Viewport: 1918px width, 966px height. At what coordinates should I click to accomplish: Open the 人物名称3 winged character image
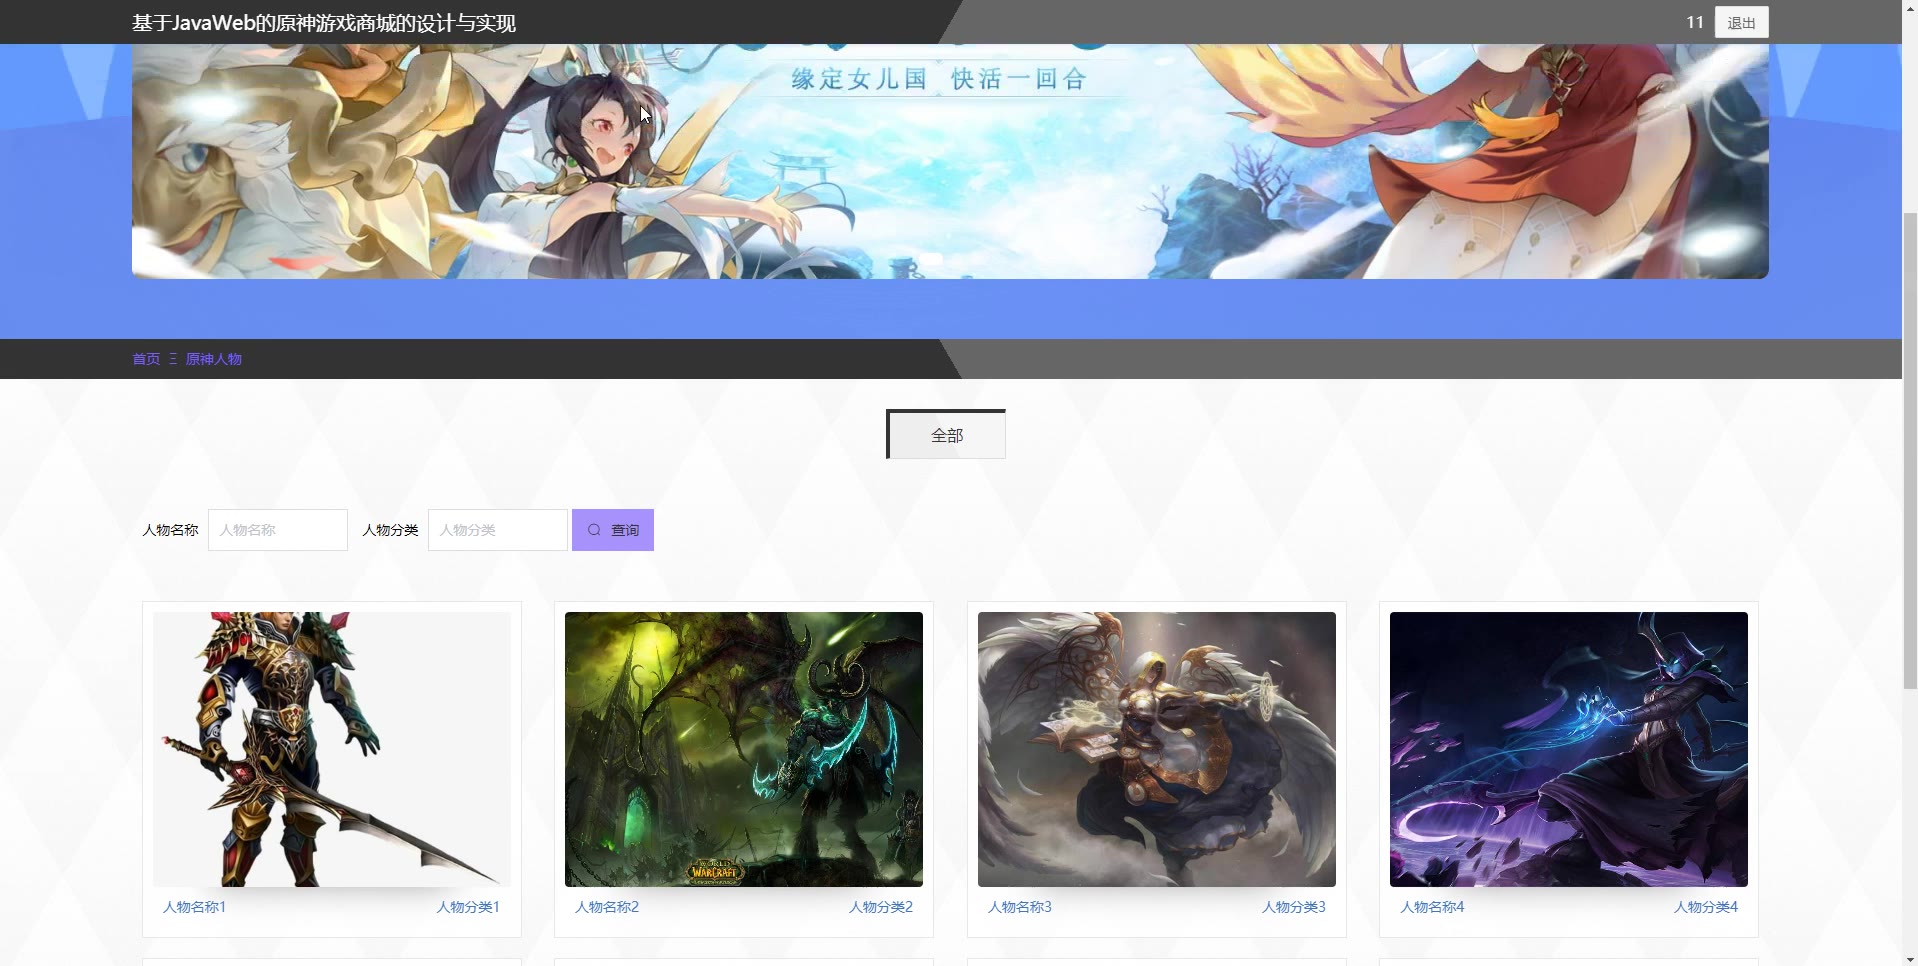pos(1157,749)
